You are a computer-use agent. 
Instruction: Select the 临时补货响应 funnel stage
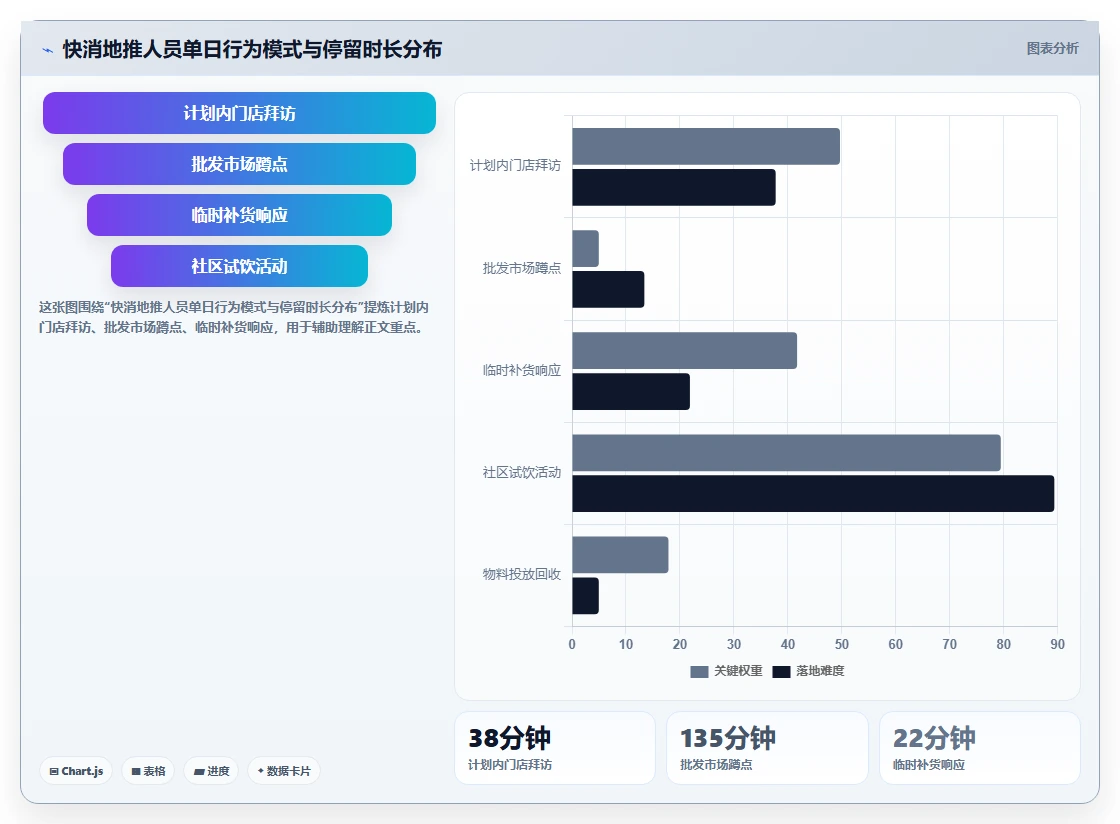tap(239, 215)
